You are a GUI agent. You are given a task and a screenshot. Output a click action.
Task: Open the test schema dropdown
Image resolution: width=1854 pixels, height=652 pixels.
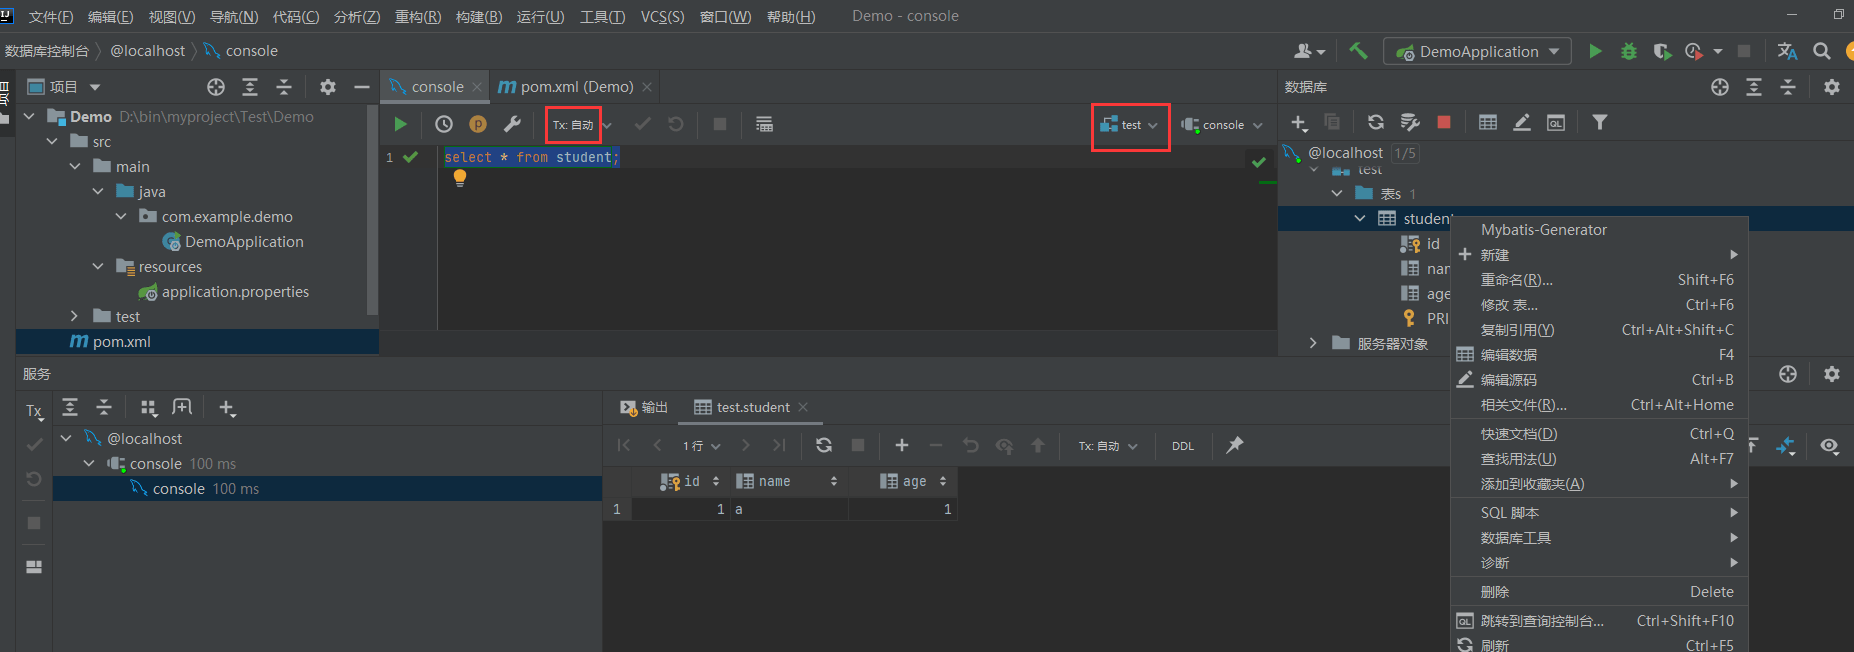[x=1129, y=125]
